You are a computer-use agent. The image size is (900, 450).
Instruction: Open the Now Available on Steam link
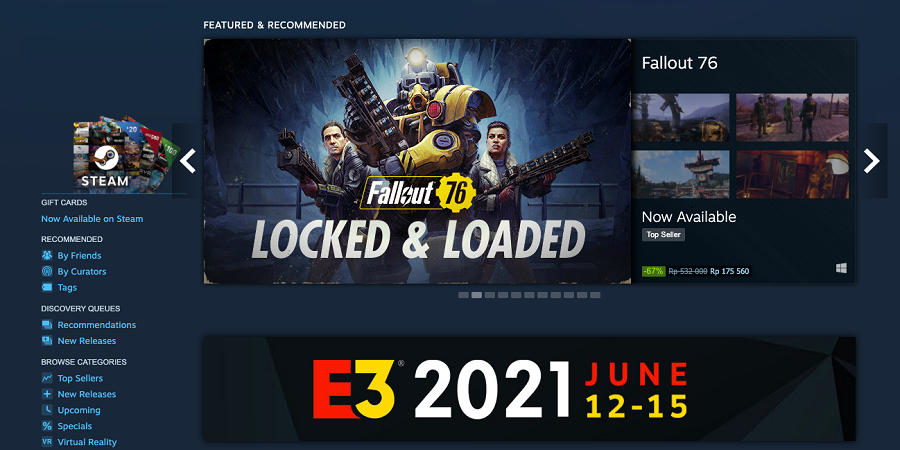[92, 219]
